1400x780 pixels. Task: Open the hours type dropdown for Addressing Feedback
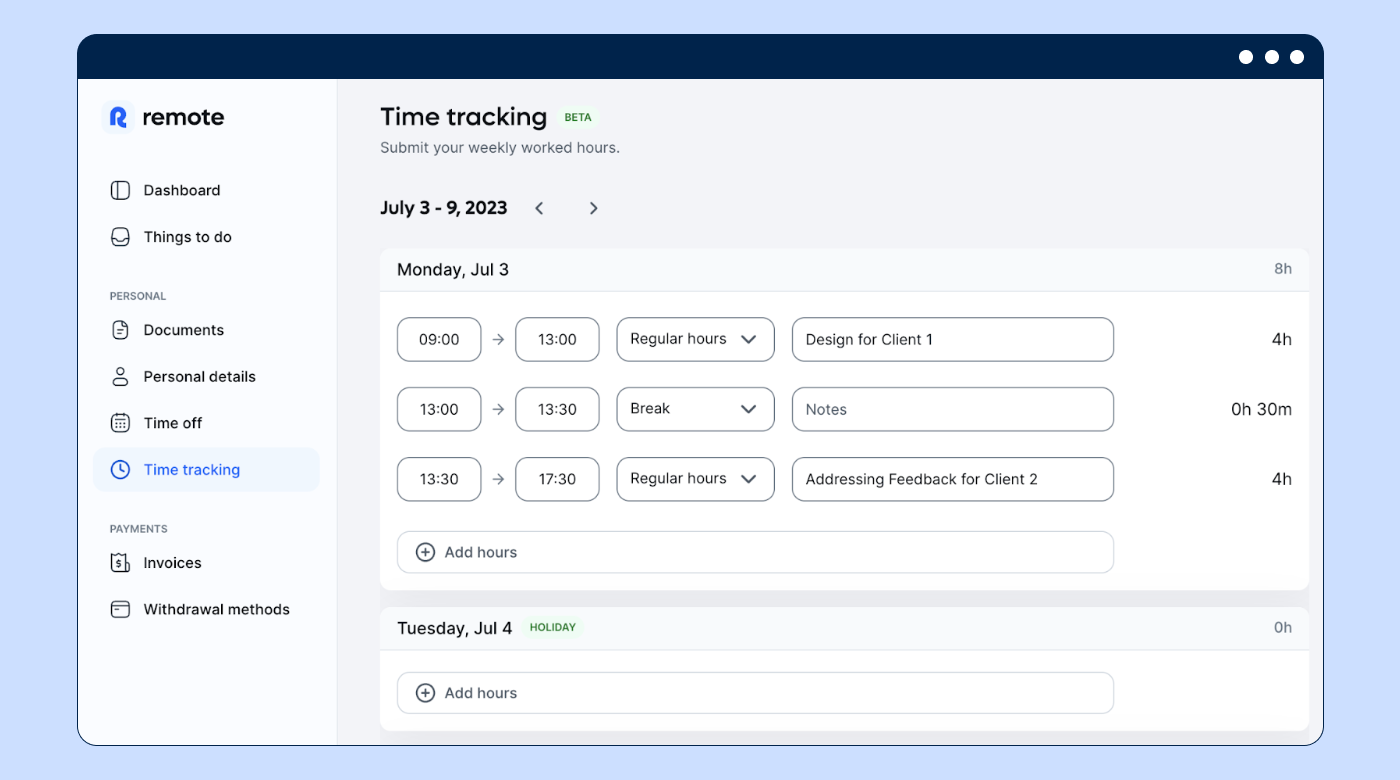pos(695,479)
